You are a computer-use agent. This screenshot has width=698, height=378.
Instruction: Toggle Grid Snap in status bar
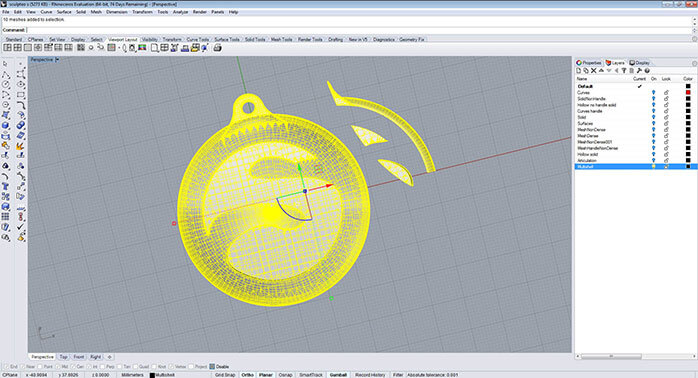point(225,375)
